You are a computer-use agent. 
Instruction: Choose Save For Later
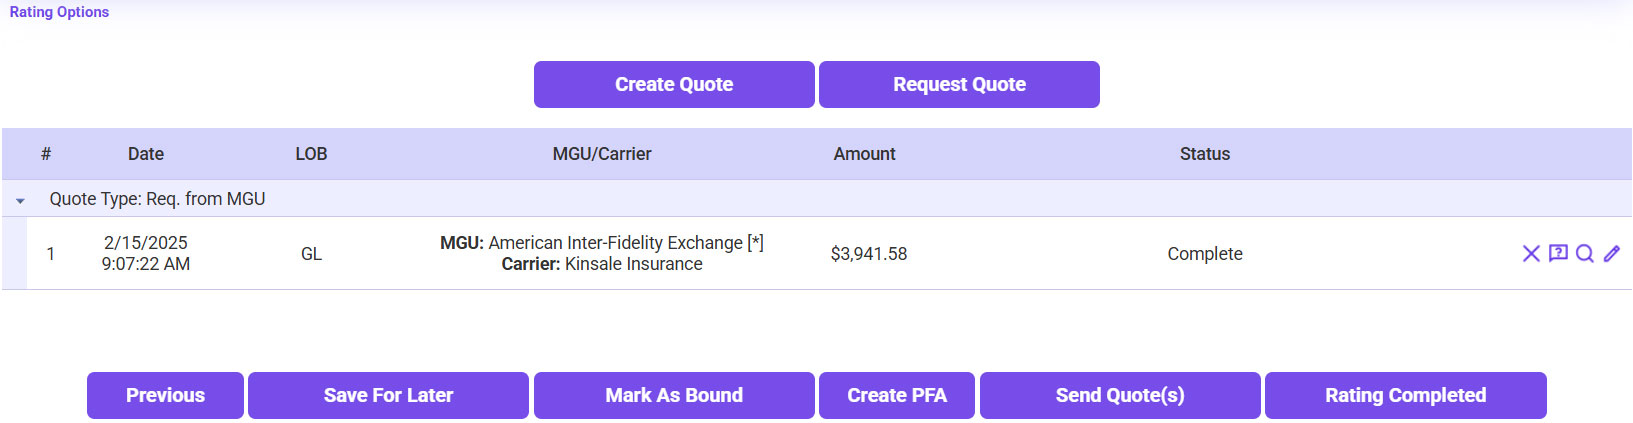[388, 396]
